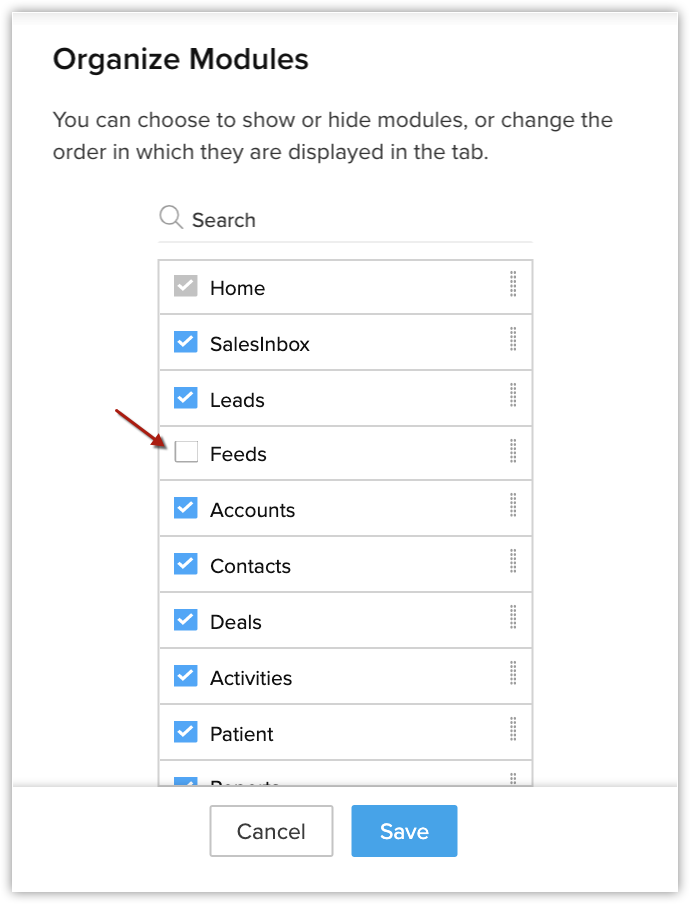
Task: Click the Contacts drag handle
Action: [513, 562]
